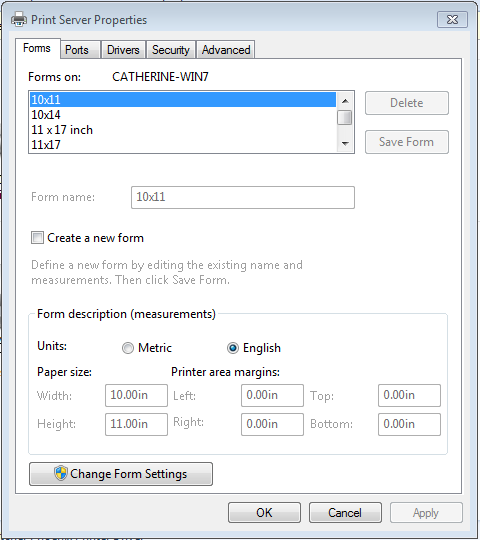Select the English units radio button

233,348
